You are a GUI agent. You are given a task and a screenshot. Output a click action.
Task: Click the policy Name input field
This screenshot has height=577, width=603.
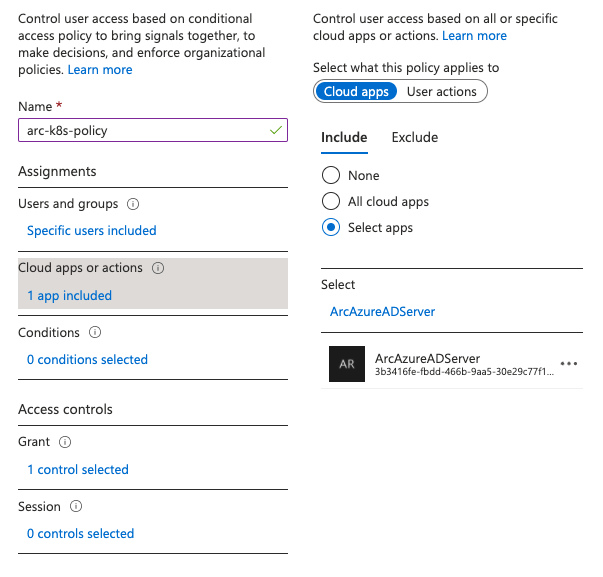[x=140, y=131]
